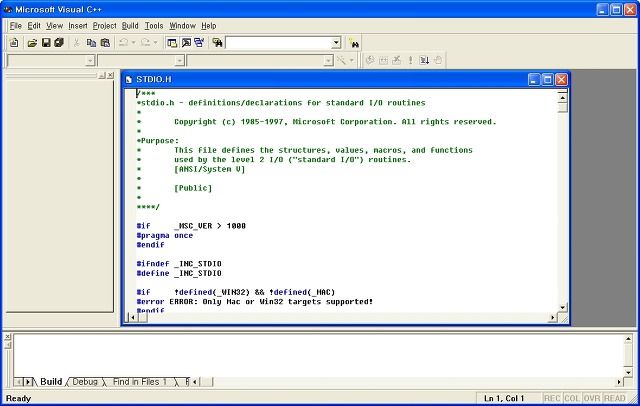640x406 pixels.
Task: Click the Paste clipboard icon
Action: click(105, 42)
